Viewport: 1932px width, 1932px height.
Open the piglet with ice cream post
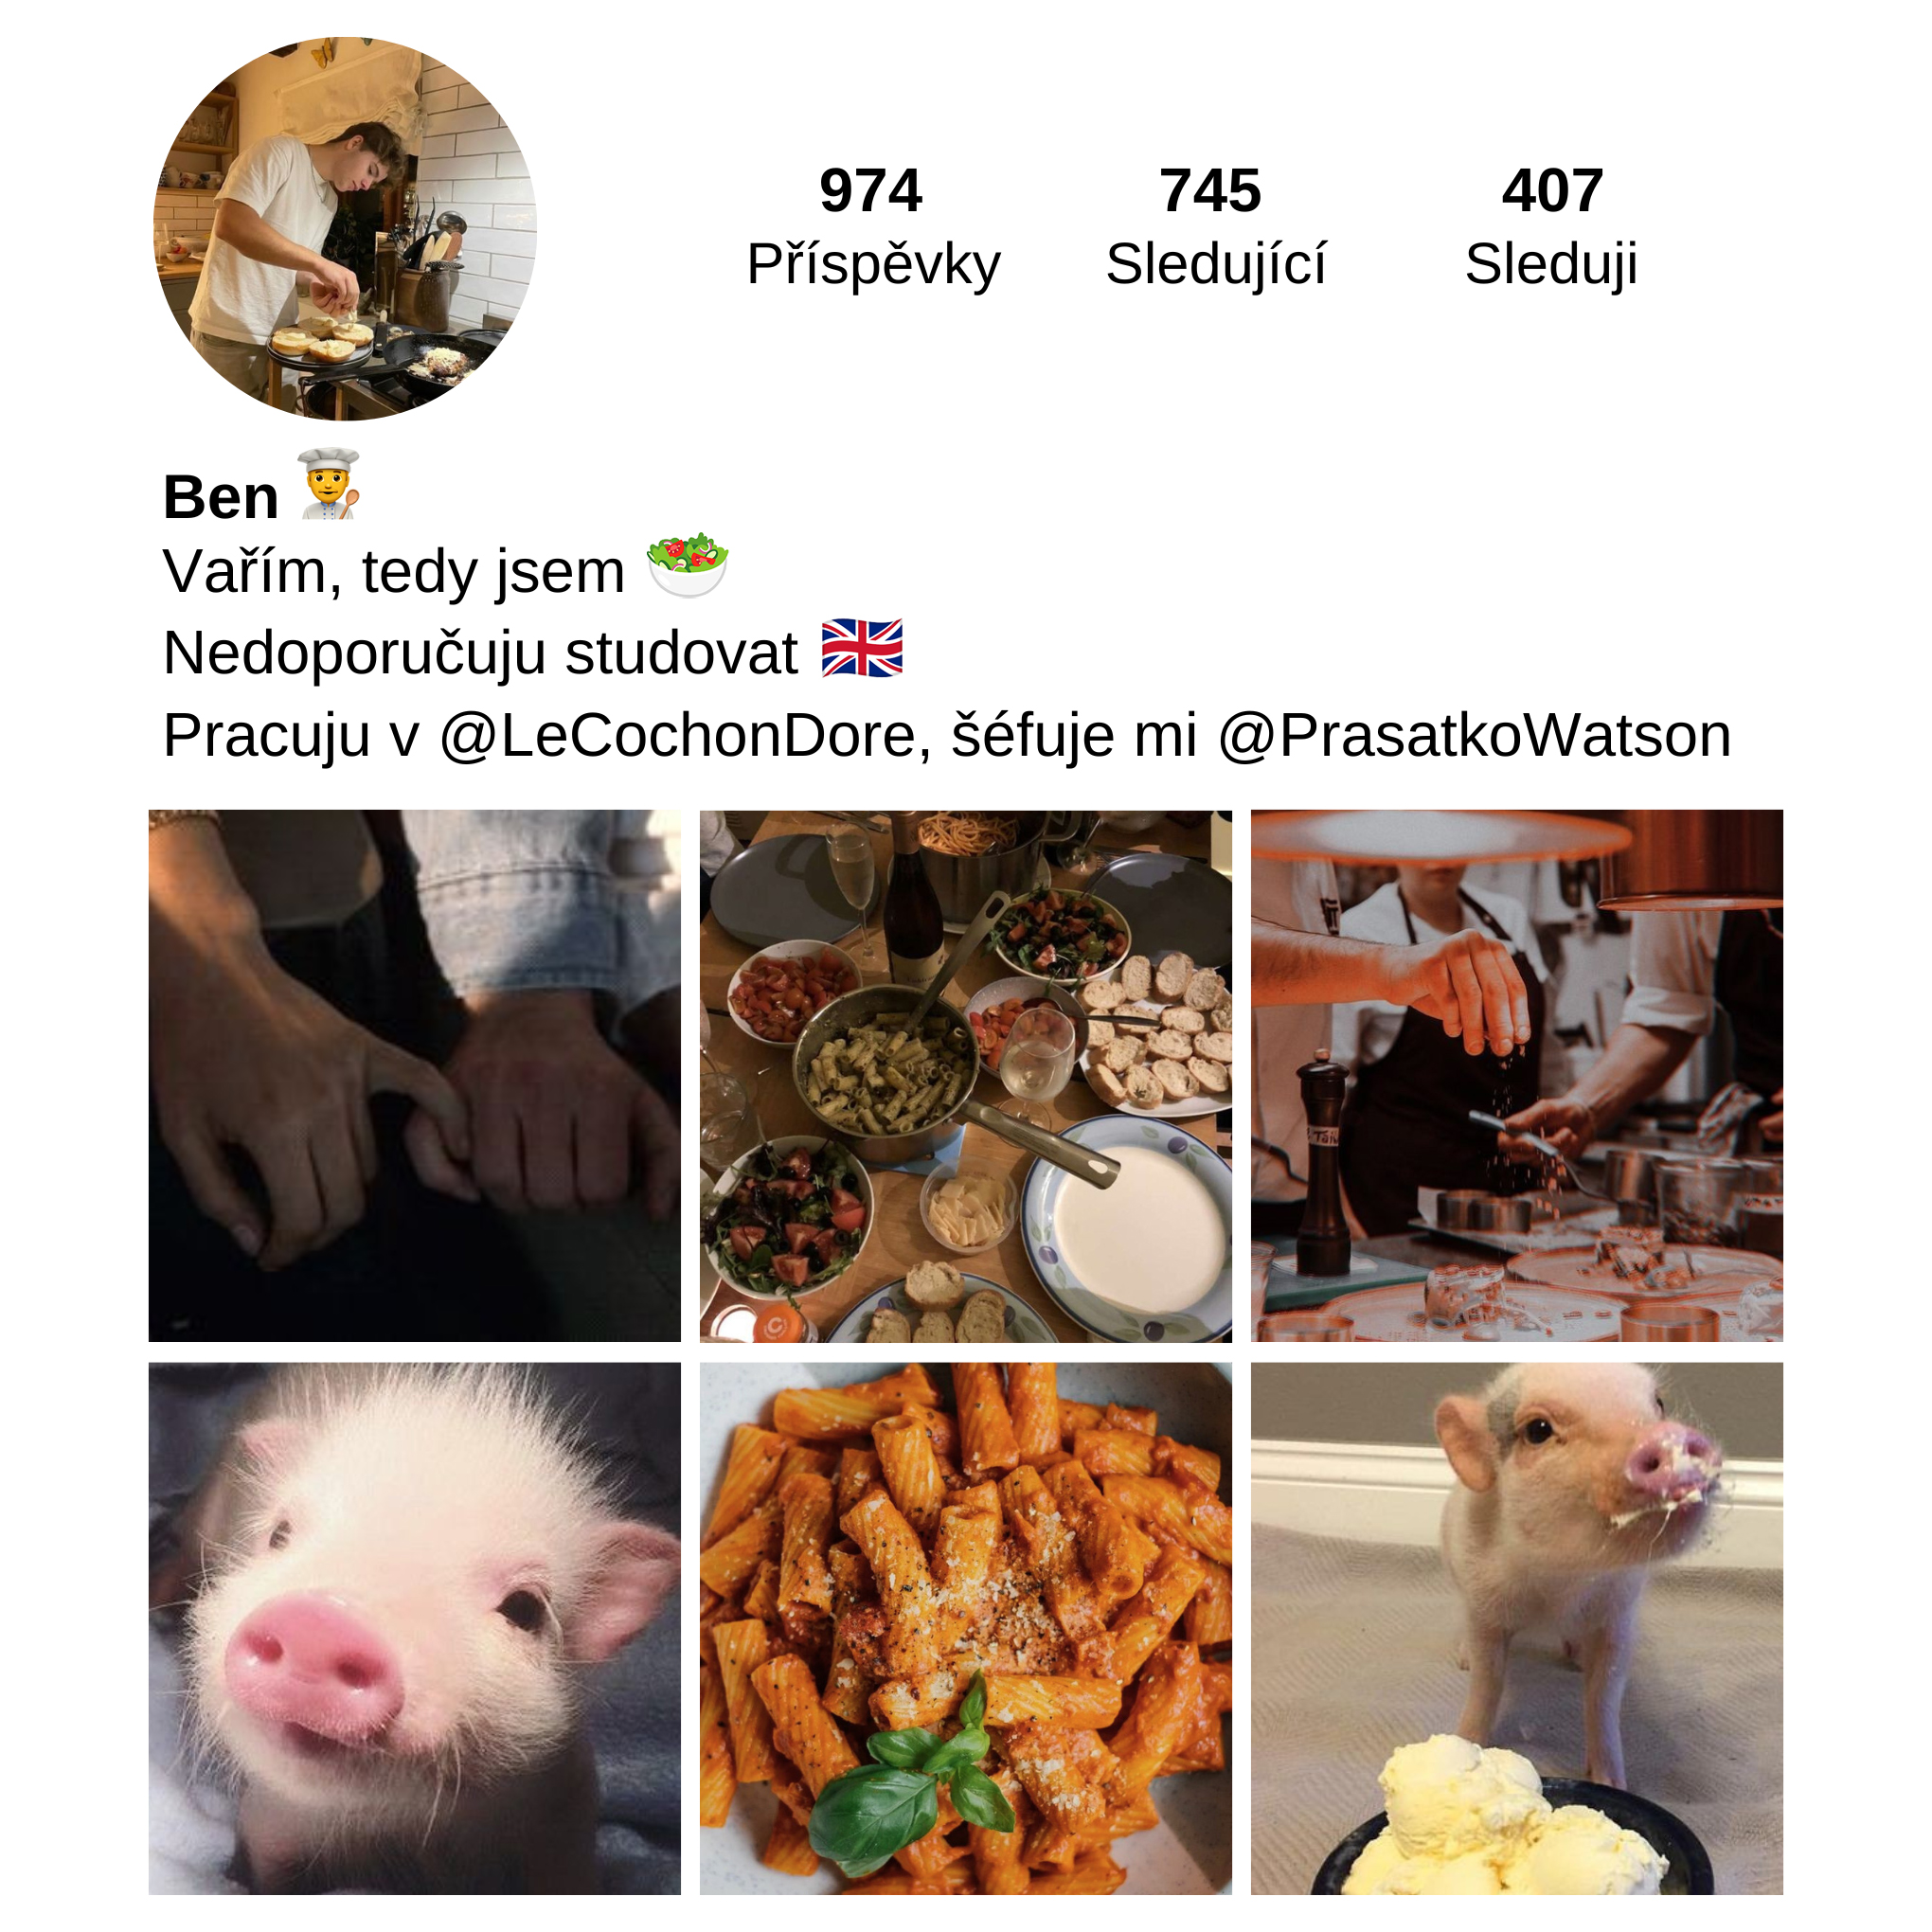pyautogui.click(x=1517, y=1629)
